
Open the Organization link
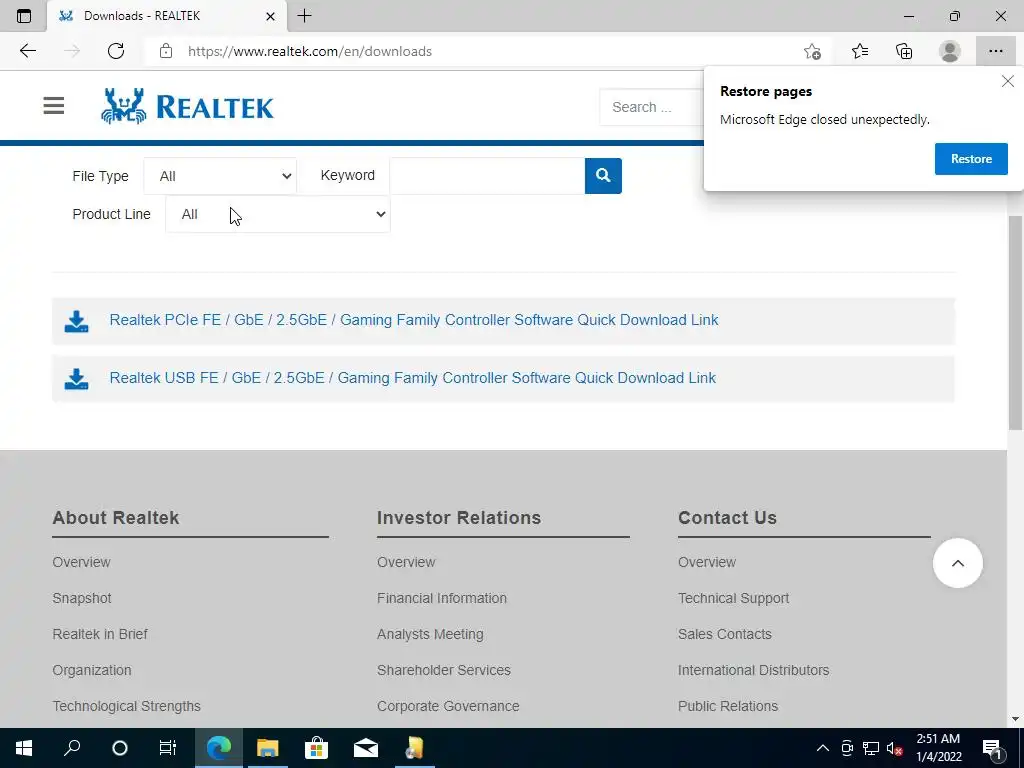click(x=91, y=670)
